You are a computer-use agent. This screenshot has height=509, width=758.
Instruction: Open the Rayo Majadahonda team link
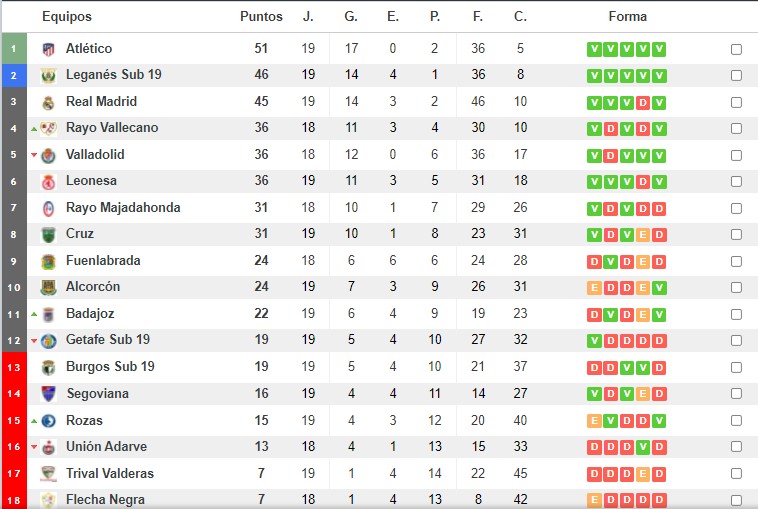pos(123,208)
